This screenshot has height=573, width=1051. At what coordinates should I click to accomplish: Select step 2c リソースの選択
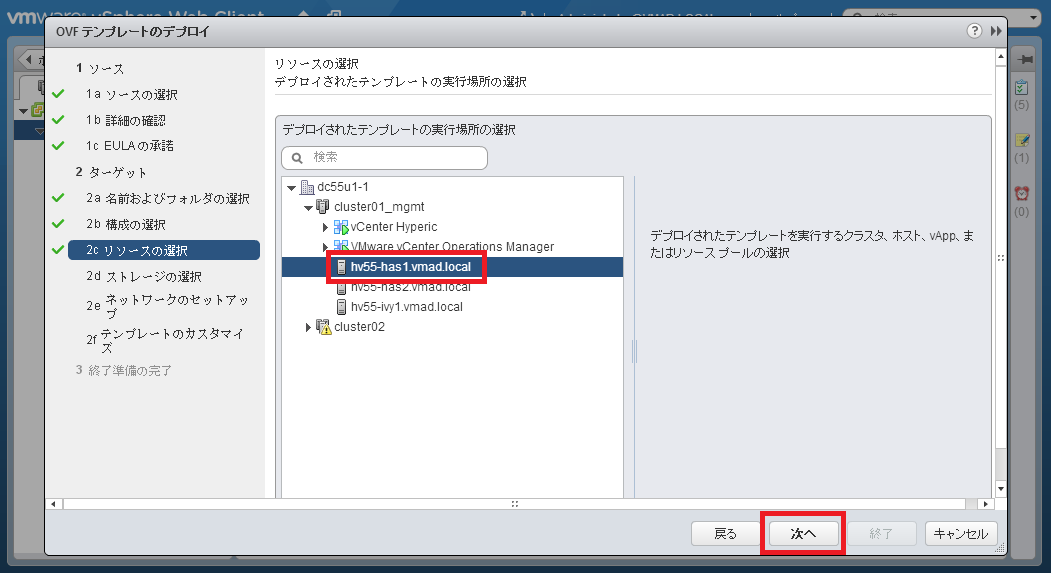(x=164, y=250)
